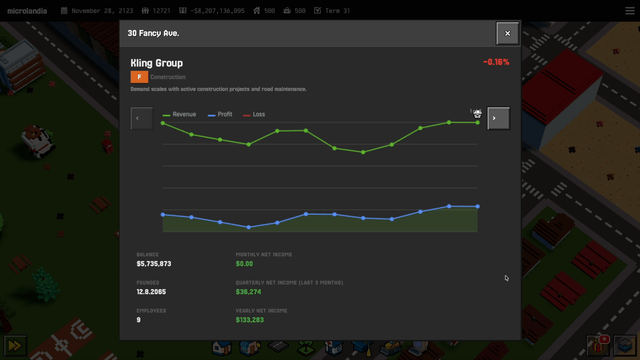Click the housing home icon in top bar
This screenshot has height=360, width=640.
[x=257, y=11]
